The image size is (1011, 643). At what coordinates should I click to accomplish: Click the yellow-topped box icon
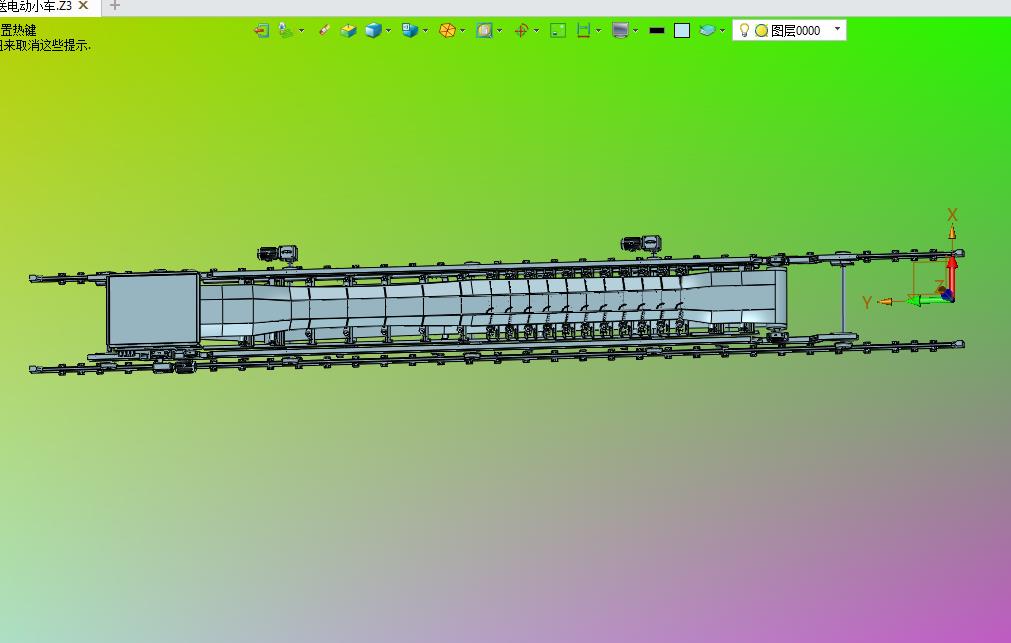tap(348, 30)
